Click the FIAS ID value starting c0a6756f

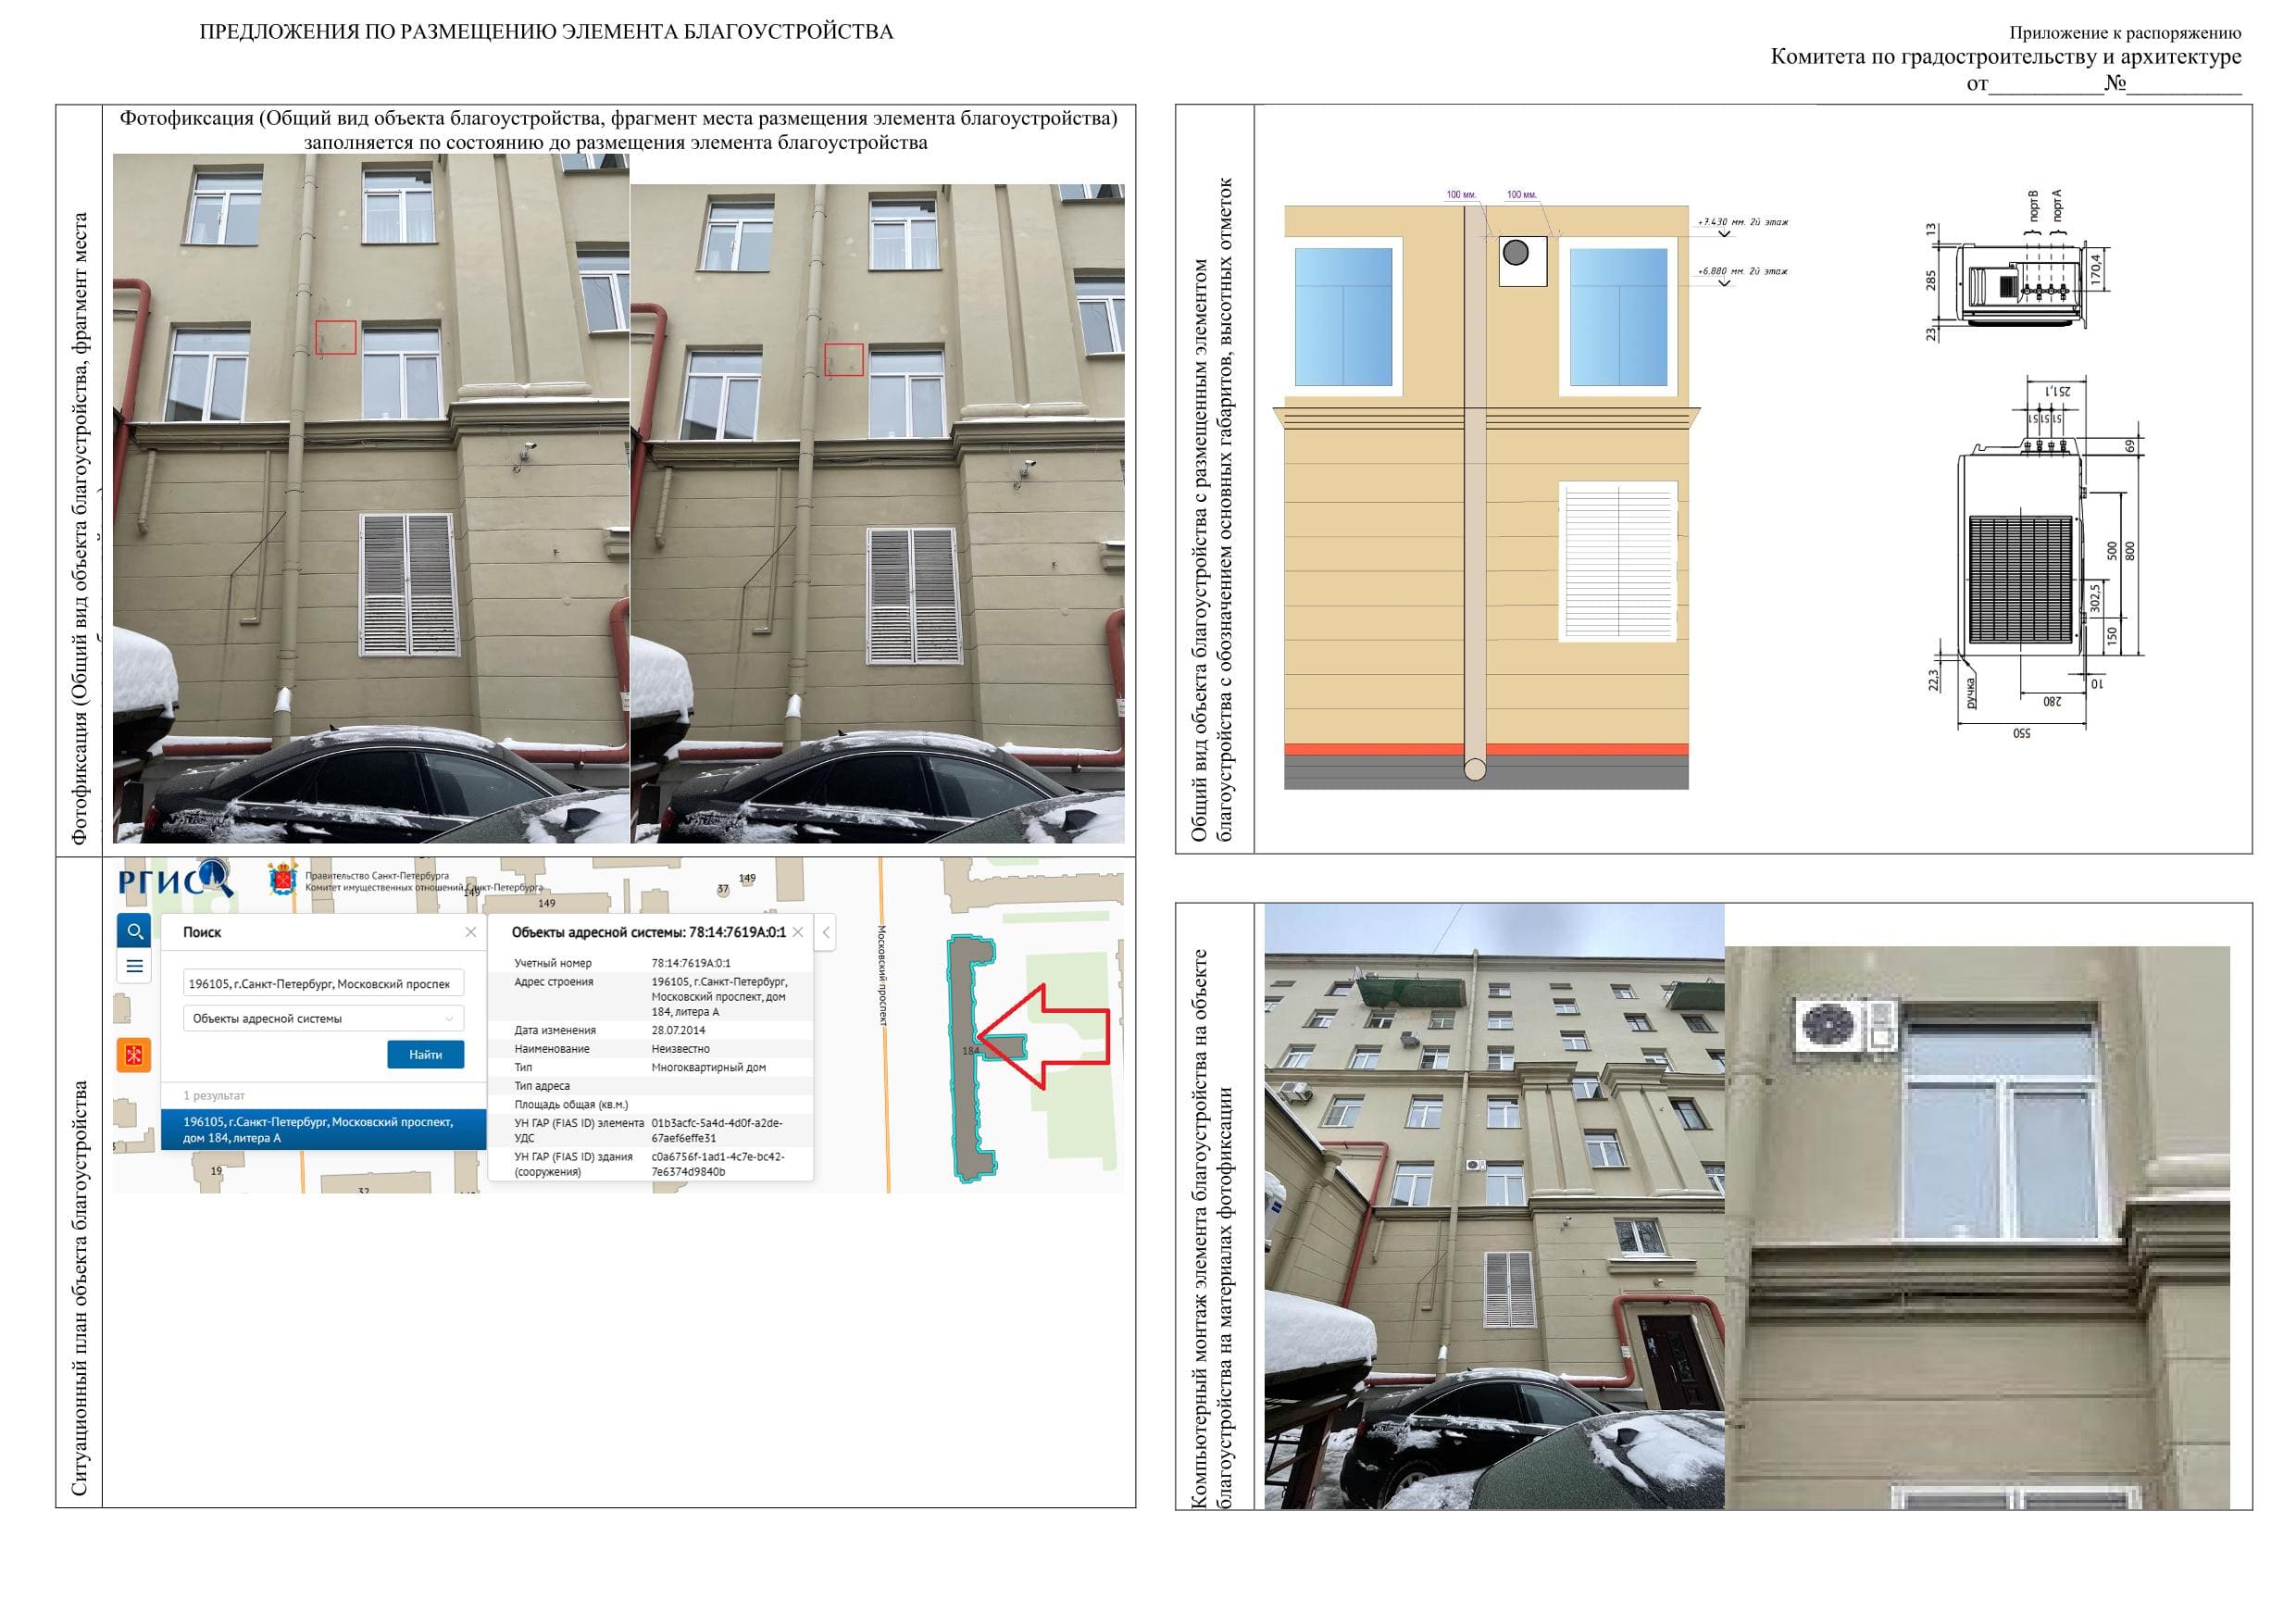[718, 1164]
